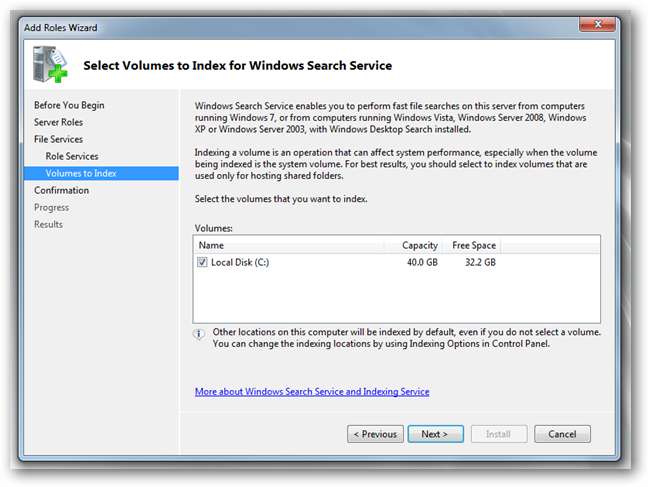Jump to the Role Services sub-step
Viewport: 649px width, 487px height.
72,156
